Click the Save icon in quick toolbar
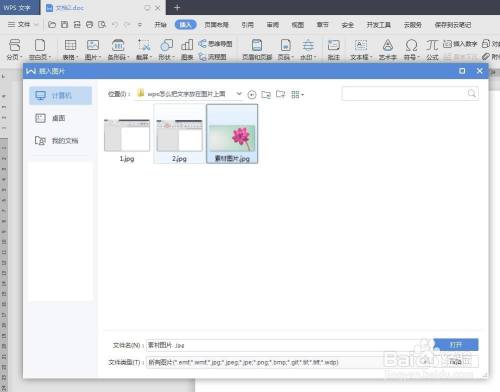The width and height of the screenshot is (500, 392). (64, 24)
